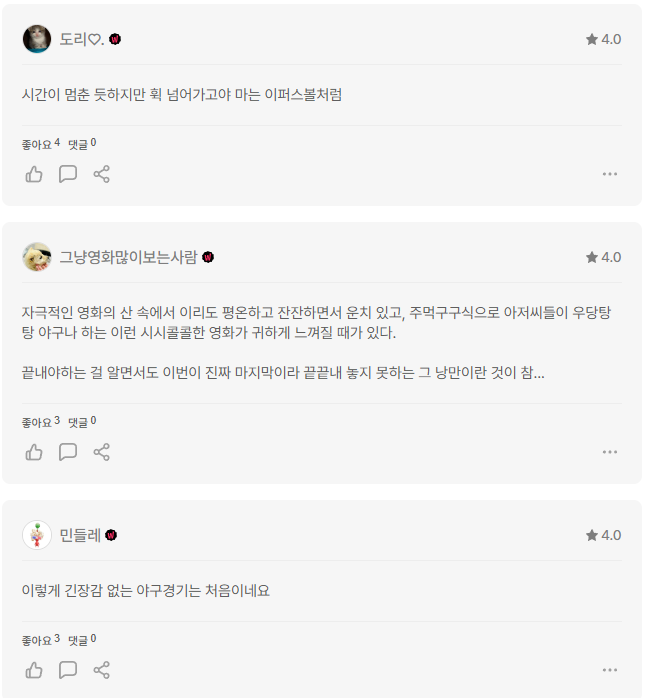Image resolution: width=645 pixels, height=698 pixels.
Task: Open 그냥영화많이보는사람's avatar
Action: click(x=37, y=257)
